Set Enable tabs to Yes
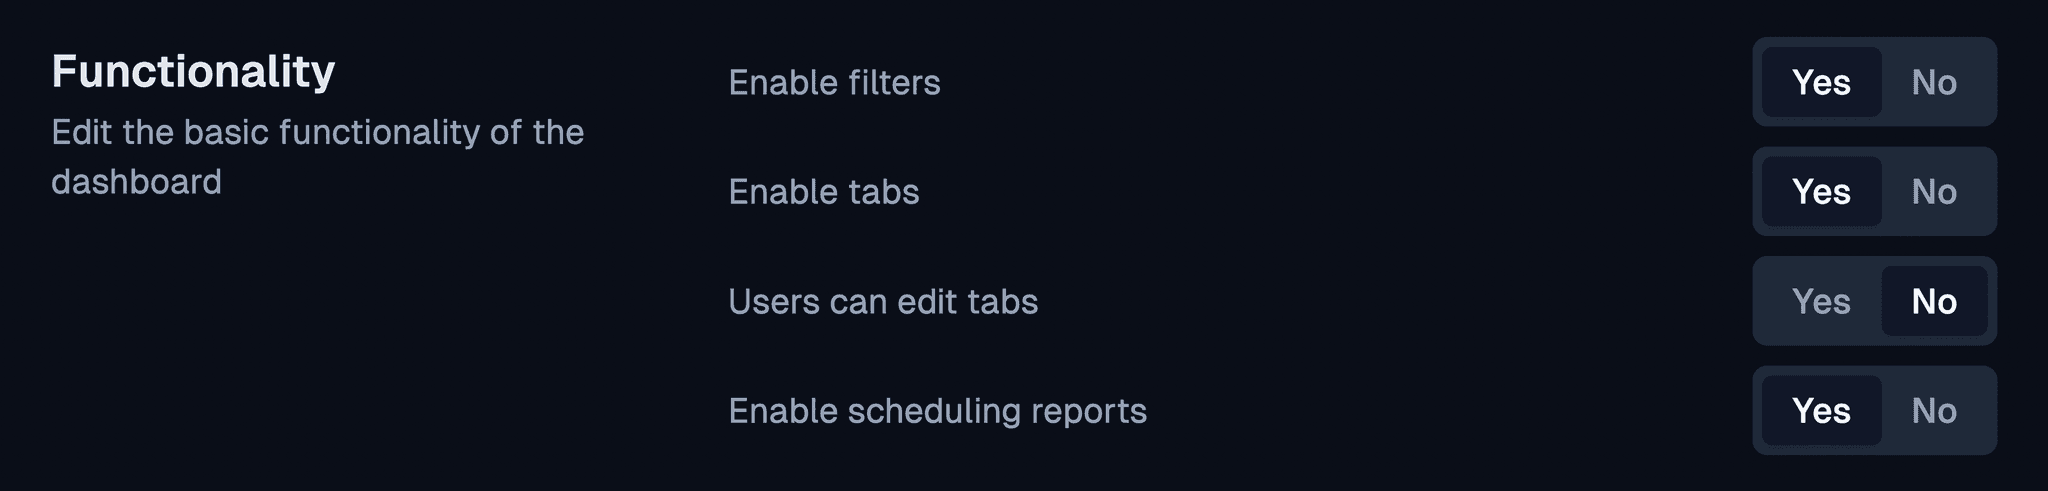 pyautogui.click(x=1821, y=192)
